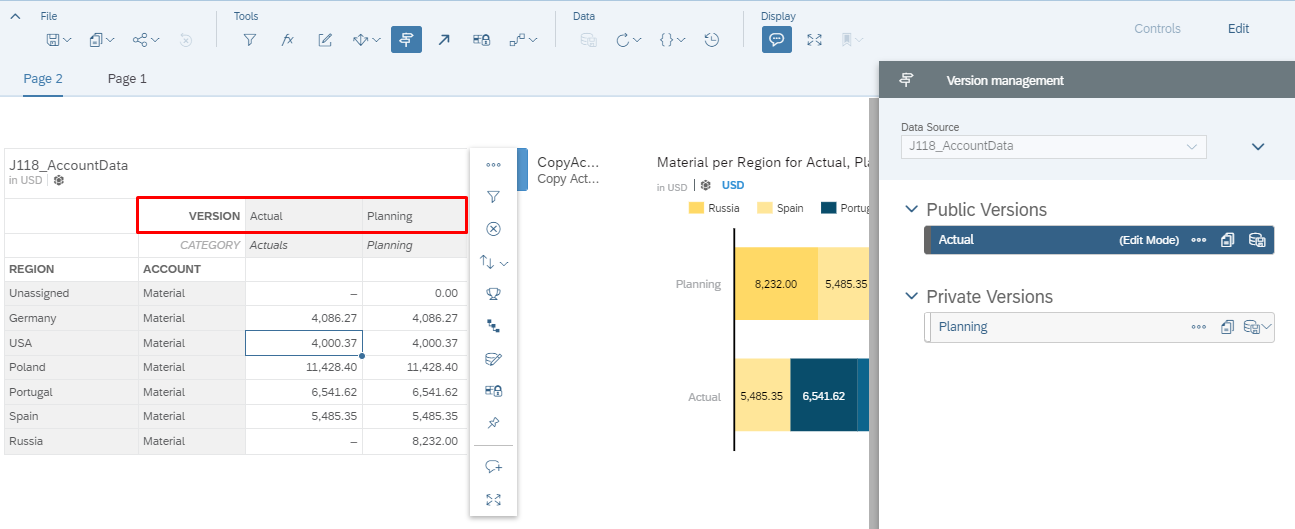This screenshot has width=1295, height=529.
Task: Click the cell lock icon in the Tools group
Action: pyautogui.click(x=481, y=40)
